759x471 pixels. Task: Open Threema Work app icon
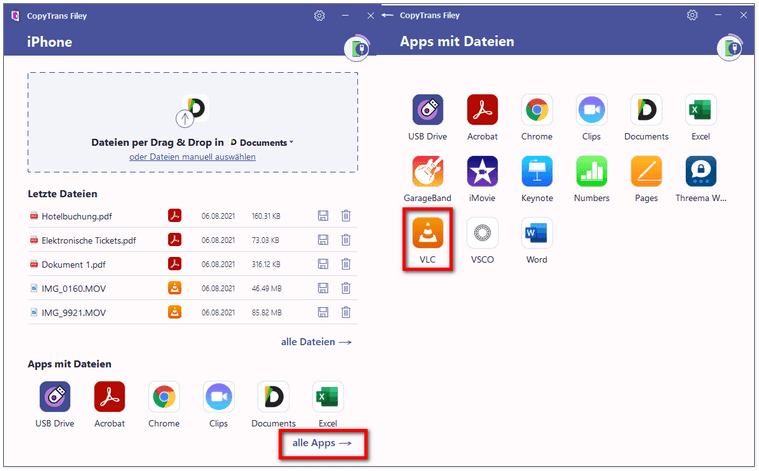tap(701, 171)
